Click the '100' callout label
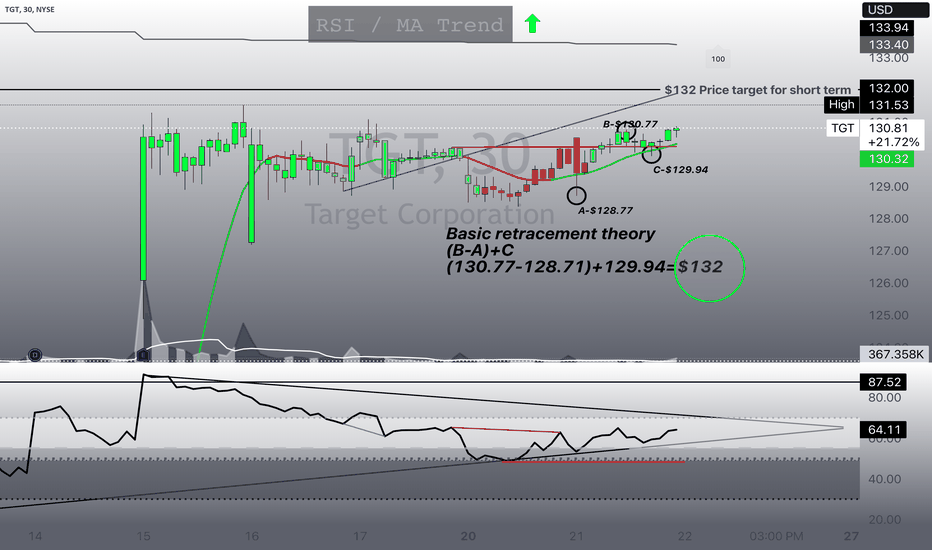The width and height of the screenshot is (932, 550). click(718, 58)
